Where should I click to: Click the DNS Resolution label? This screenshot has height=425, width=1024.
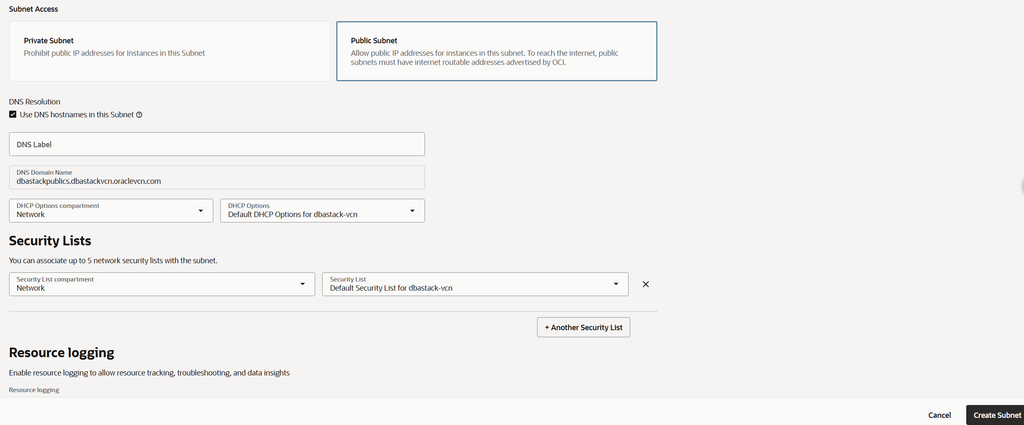[35, 102]
